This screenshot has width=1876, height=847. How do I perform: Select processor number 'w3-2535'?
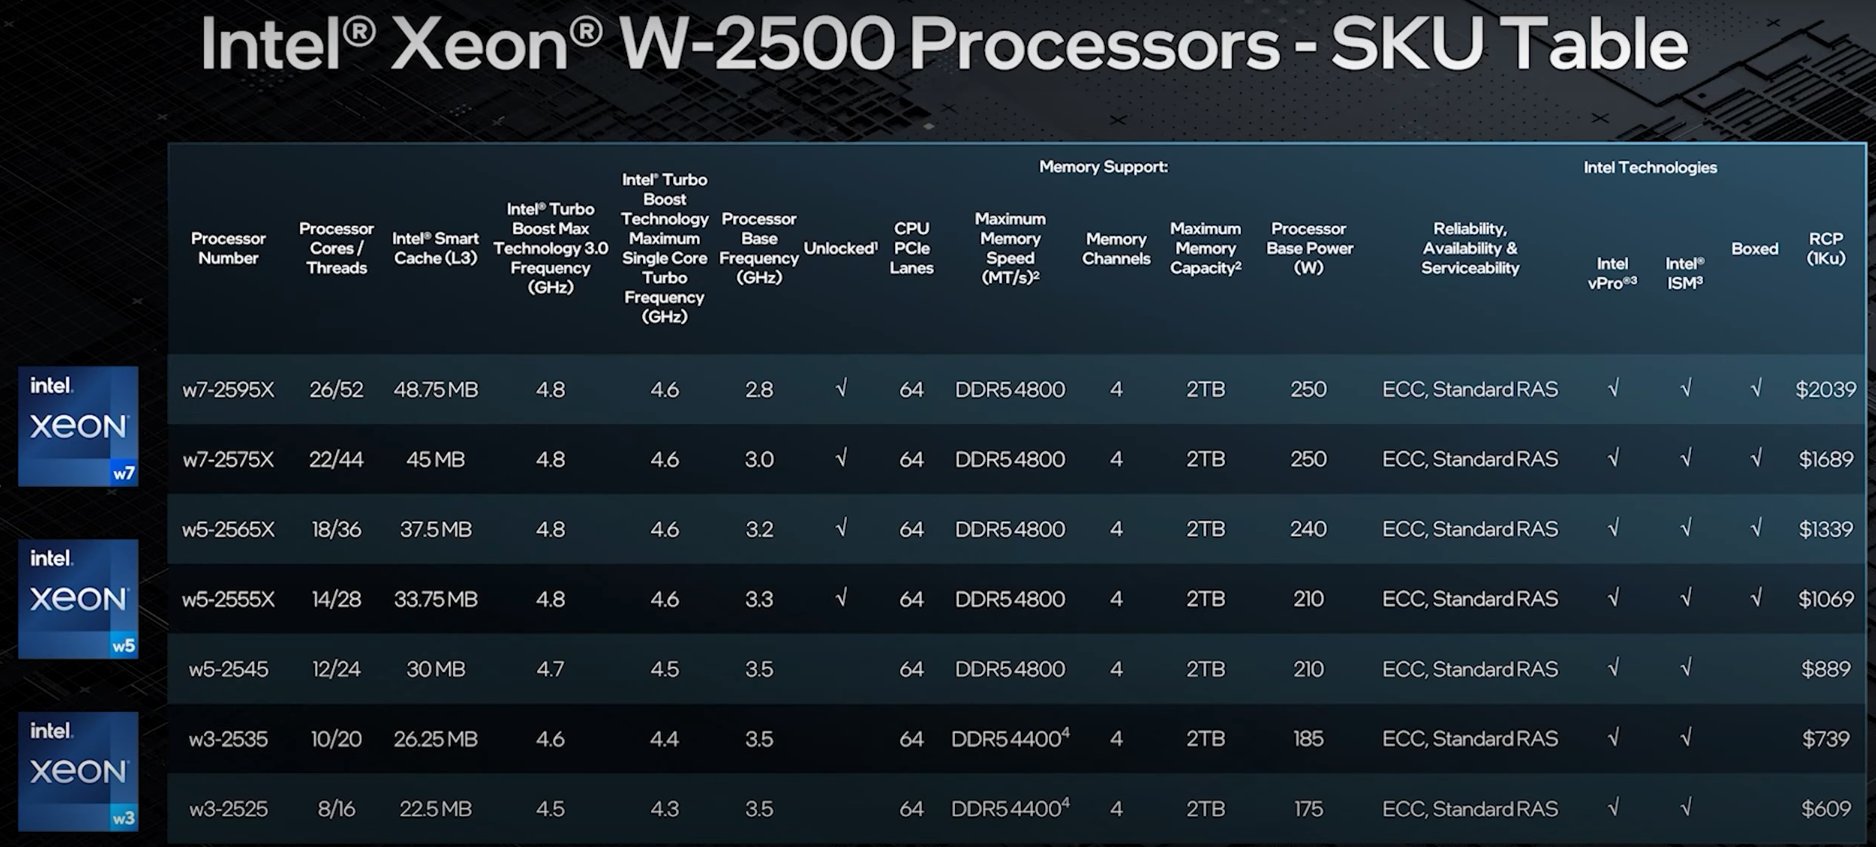point(228,739)
